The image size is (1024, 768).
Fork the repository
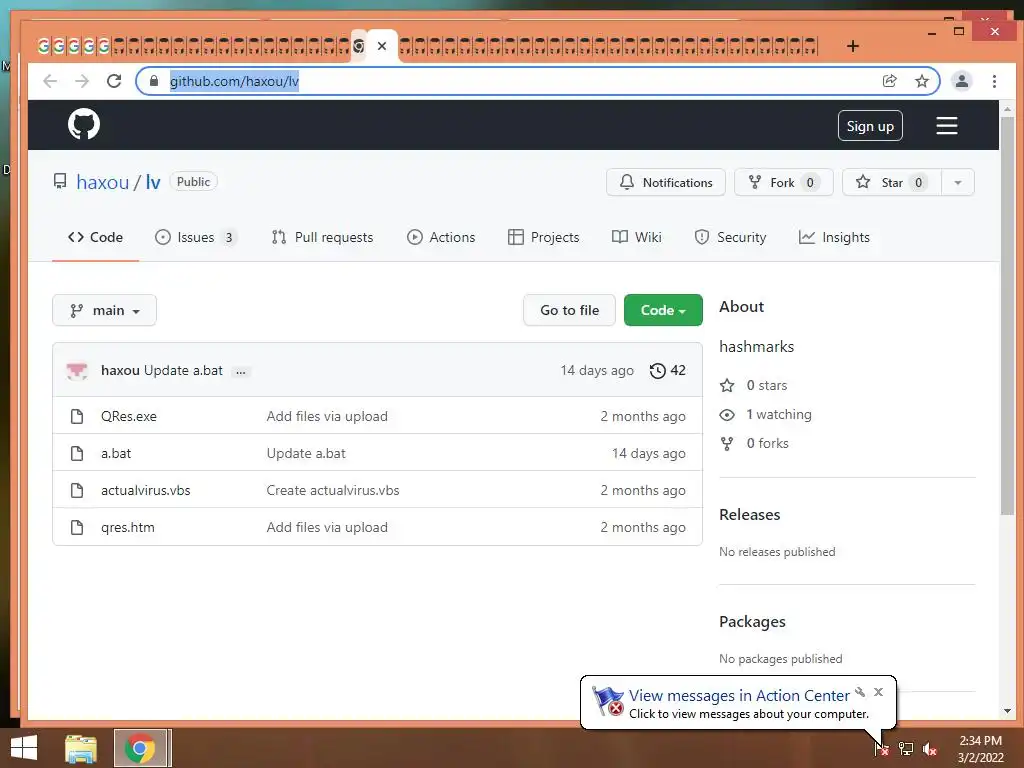pos(784,182)
